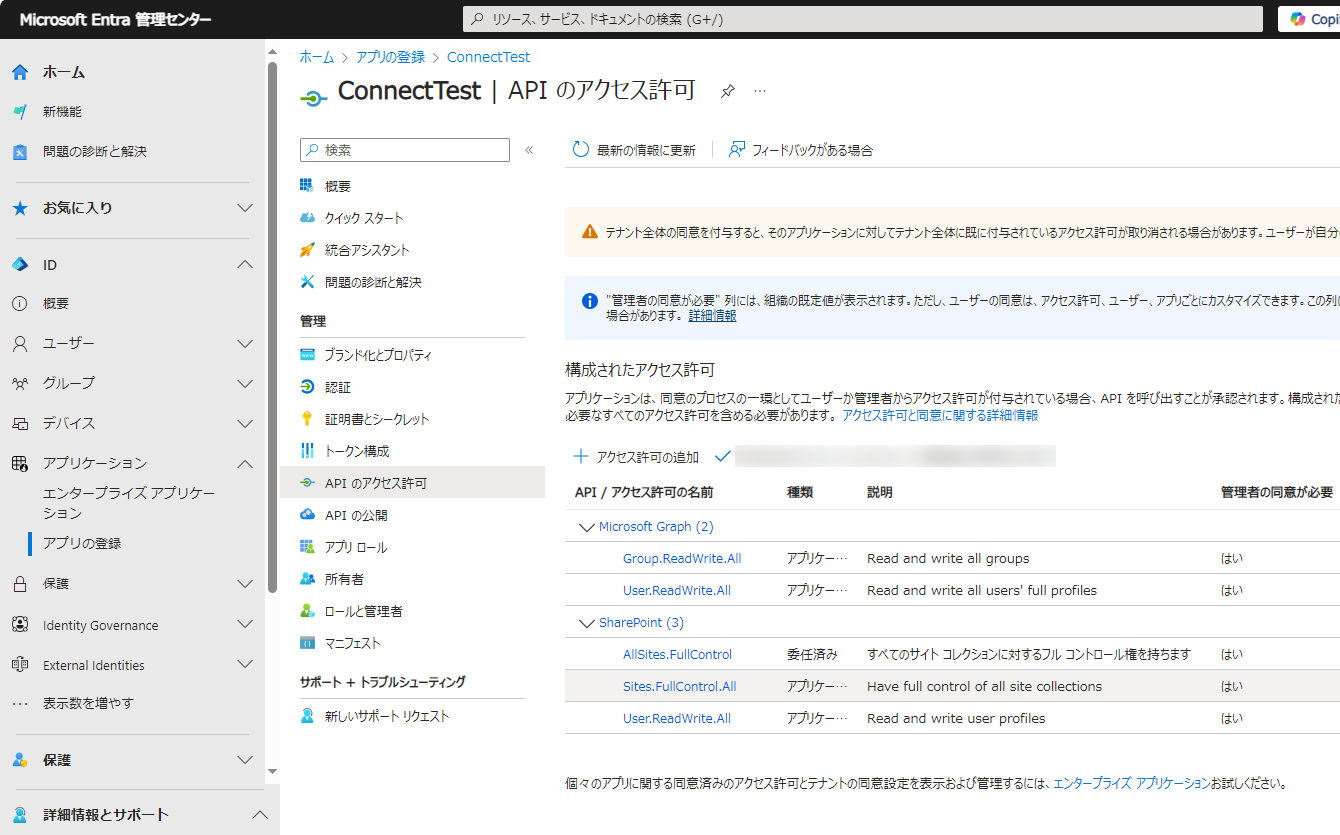This screenshot has height=835, width=1340.
Task: Click the API / アクセス許可の名前 column header
Action: [x=644, y=492]
